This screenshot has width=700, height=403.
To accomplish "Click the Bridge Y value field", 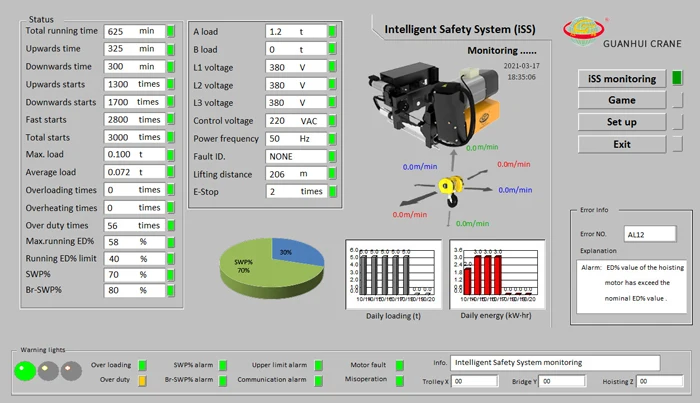I will pos(562,381).
